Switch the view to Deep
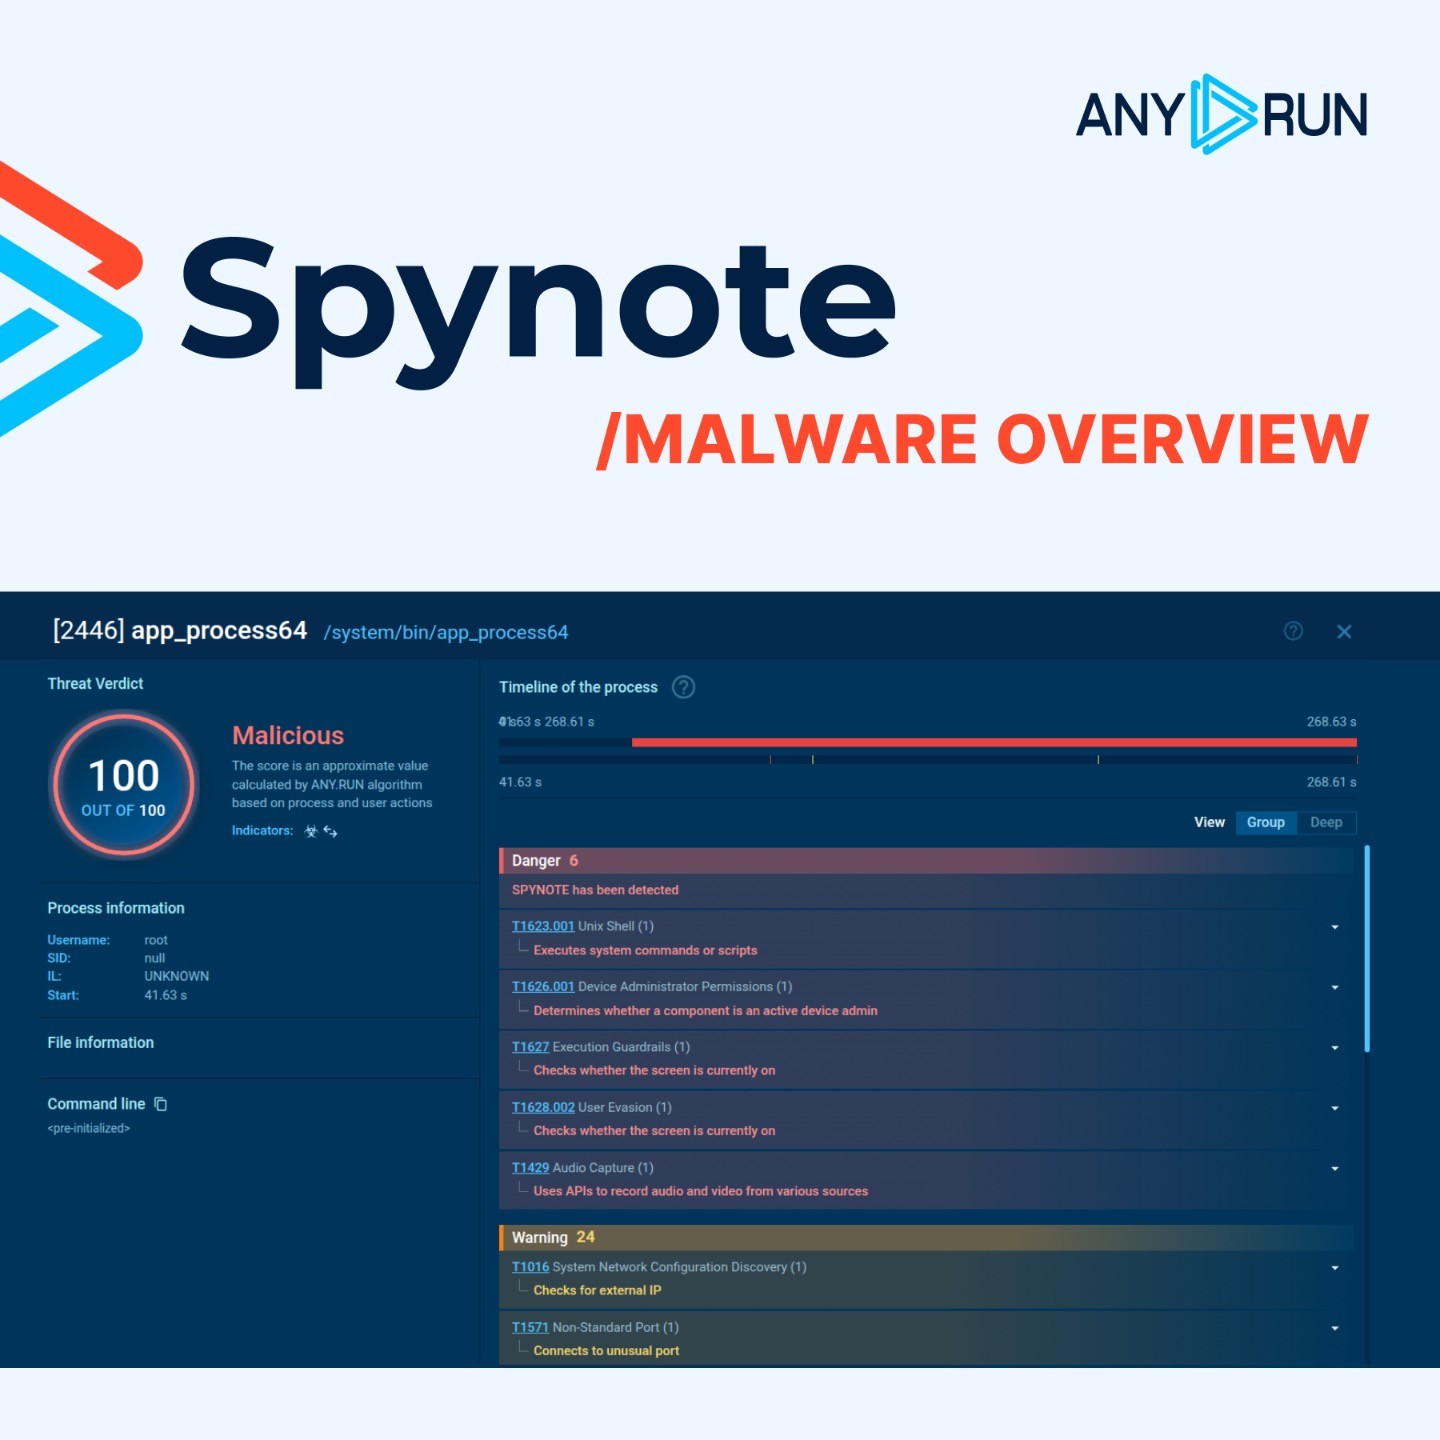Image resolution: width=1440 pixels, height=1440 pixels. click(x=1326, y=822)
